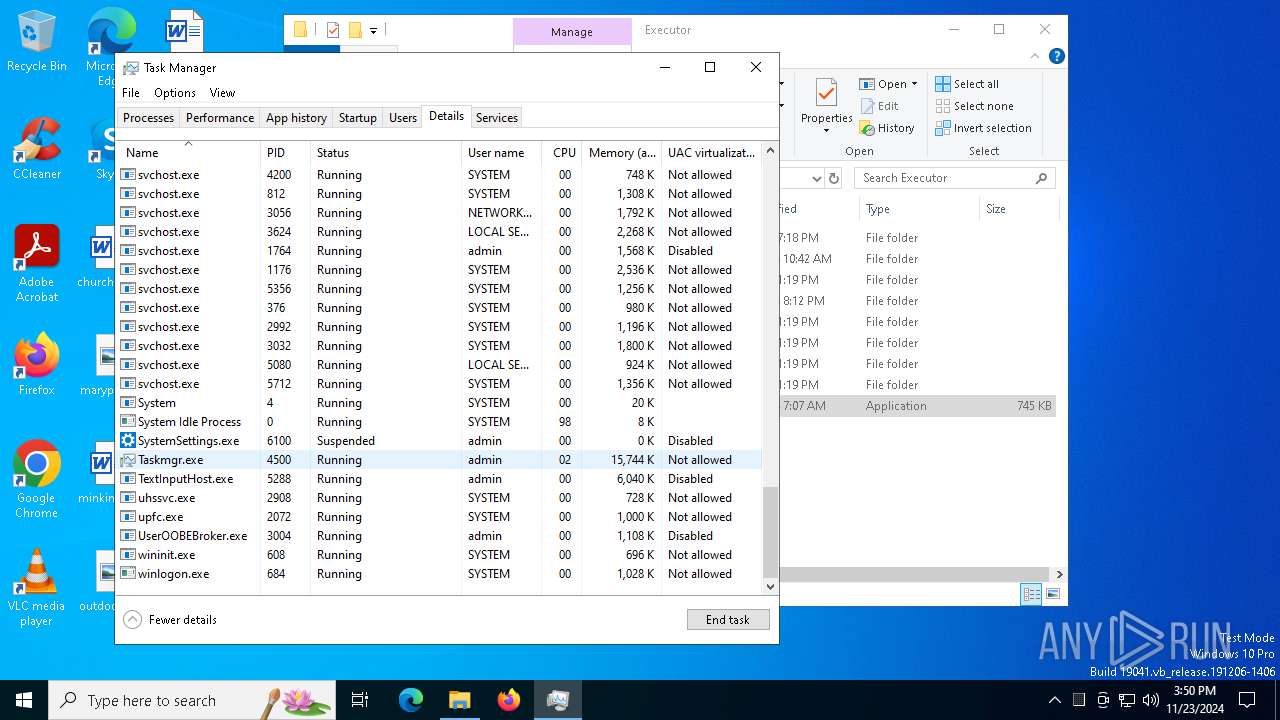1280x720 pixels.
Task: Open Explorer help question mark icon
Action: point(1056,56)
